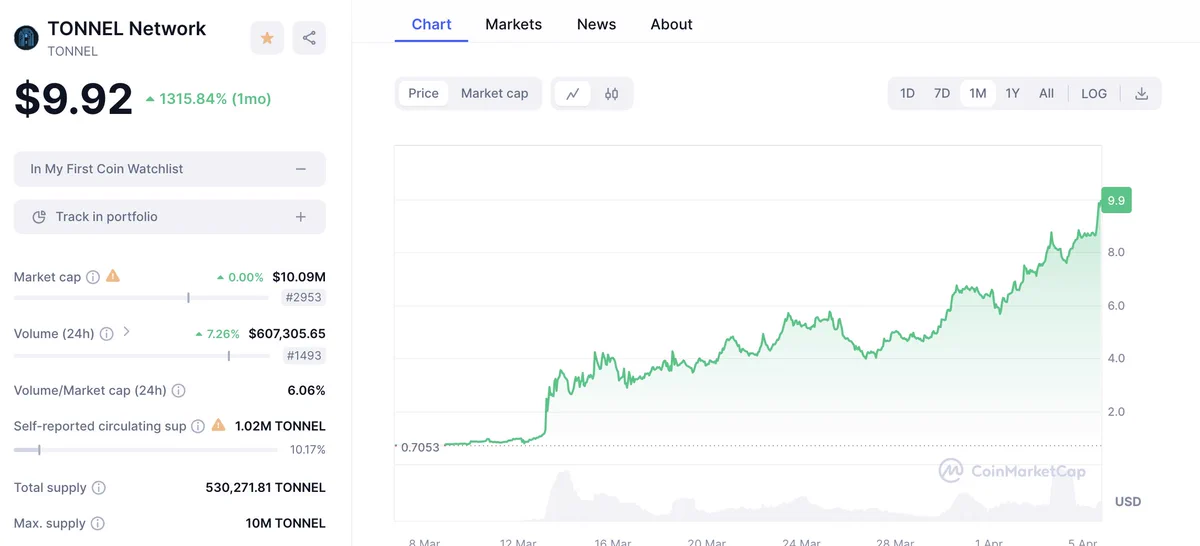The image size is (1200, 546).
Task: Click Market cap rank #2953 badge
Action: click(x=304, y=297)
